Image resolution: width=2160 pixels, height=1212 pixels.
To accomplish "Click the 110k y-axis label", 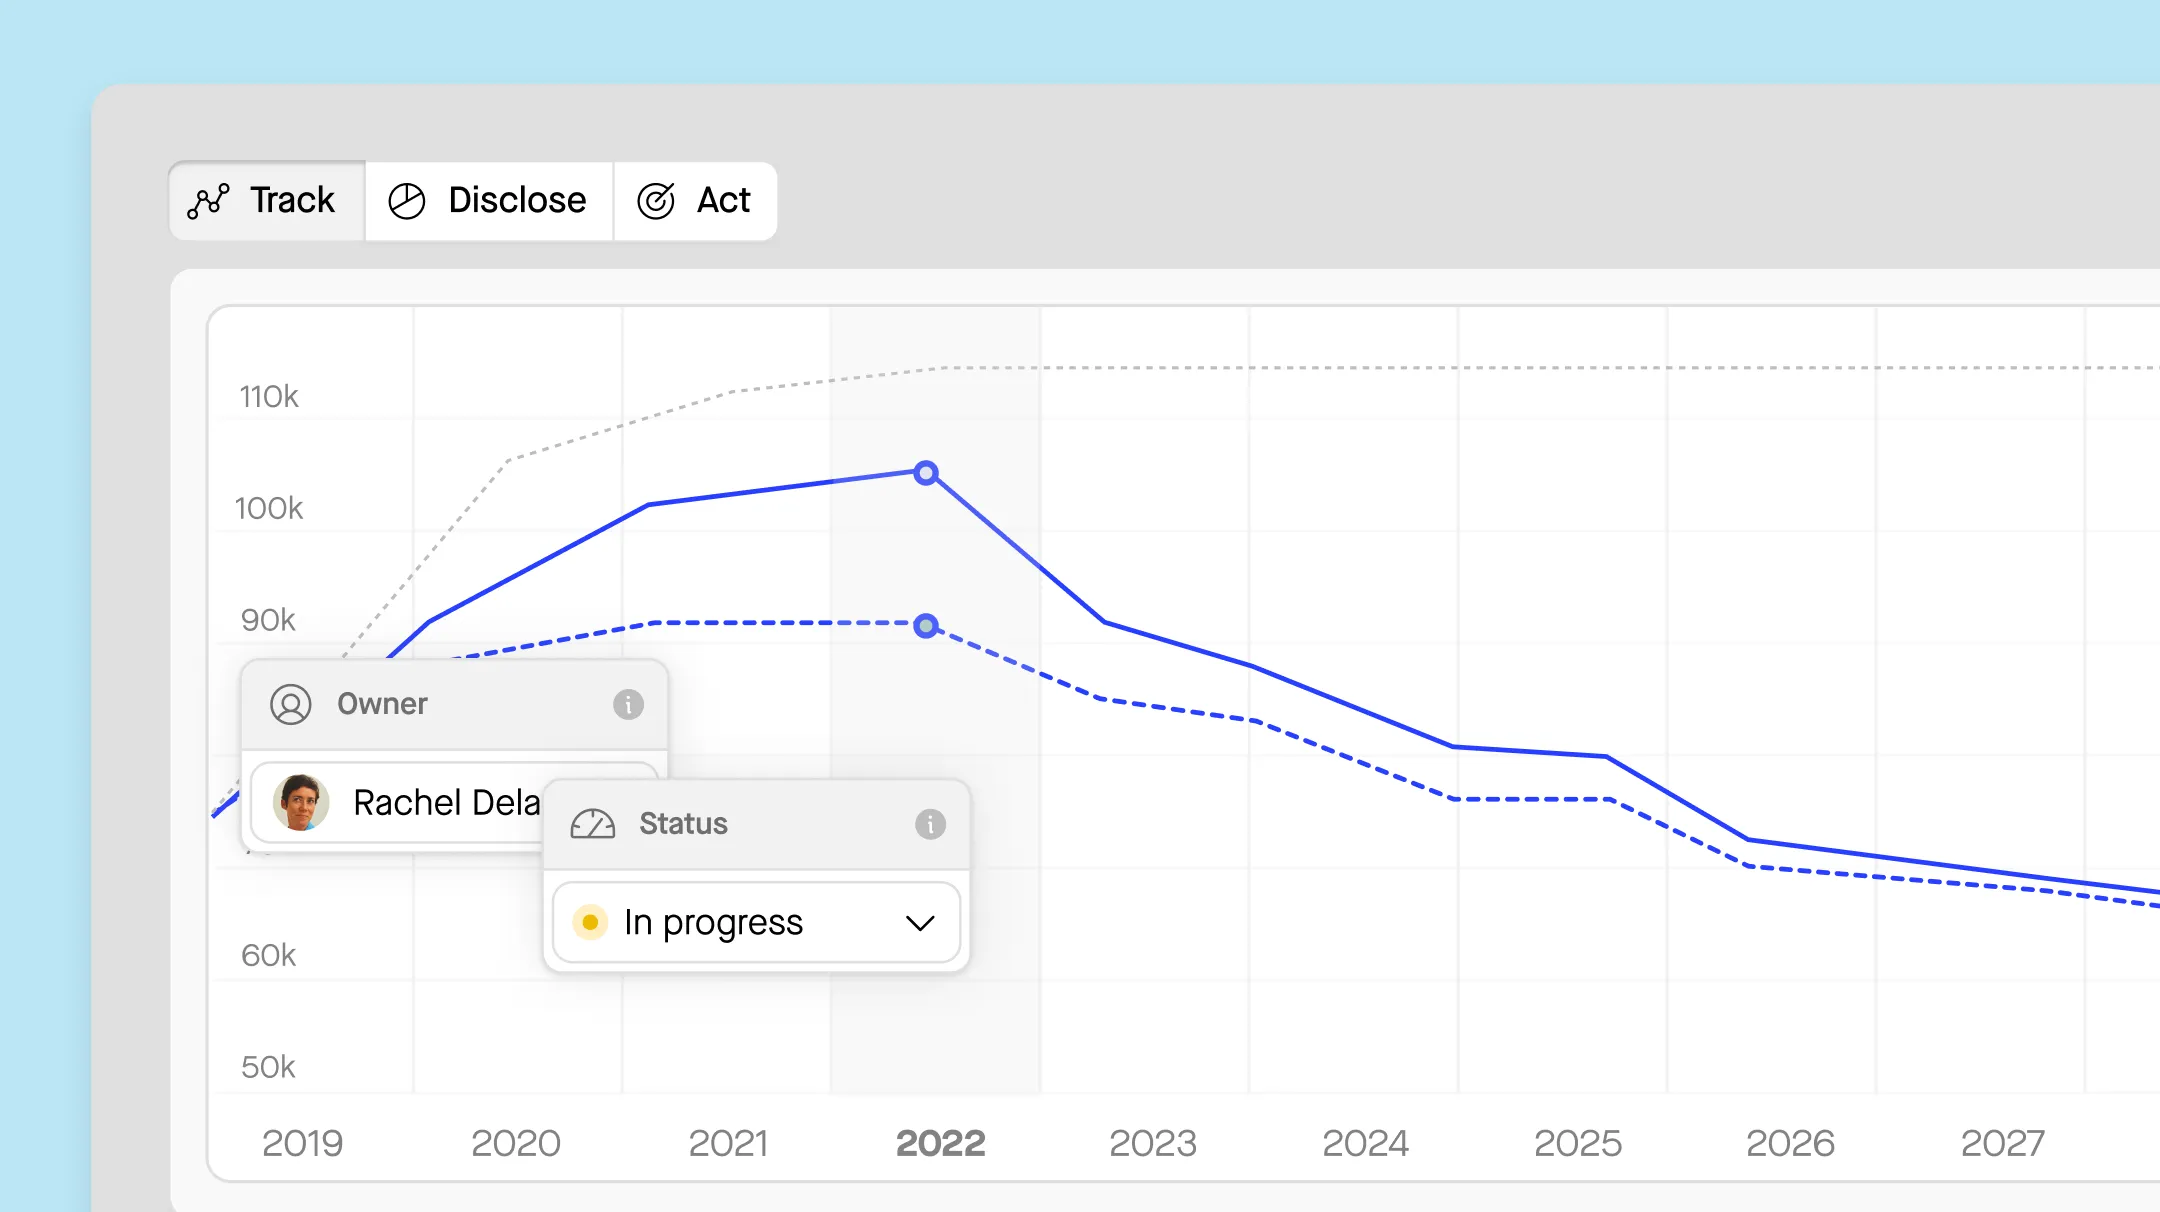I will coord(269,397).
